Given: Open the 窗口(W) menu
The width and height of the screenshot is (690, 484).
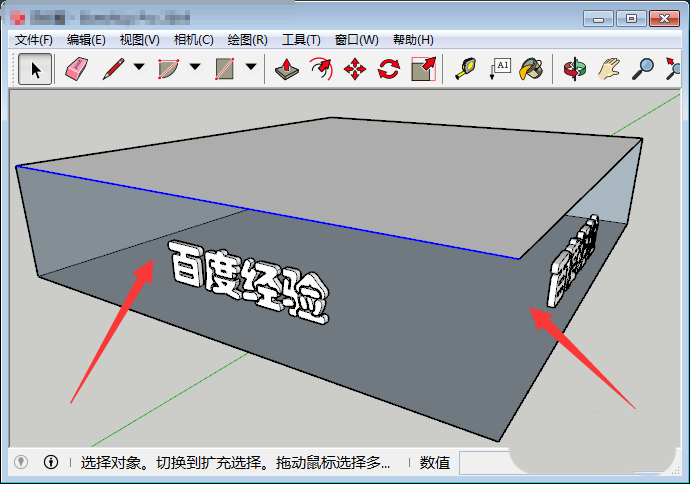Looking at the screenshot, I should pyautogui.click(x=356, y=40).
